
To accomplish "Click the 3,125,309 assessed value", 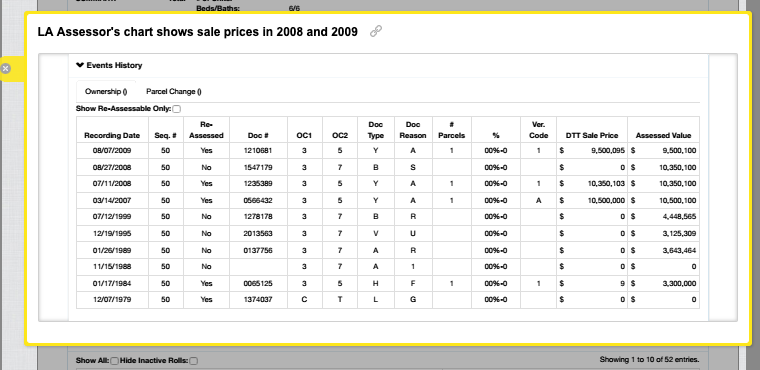I will click(680, 234).
